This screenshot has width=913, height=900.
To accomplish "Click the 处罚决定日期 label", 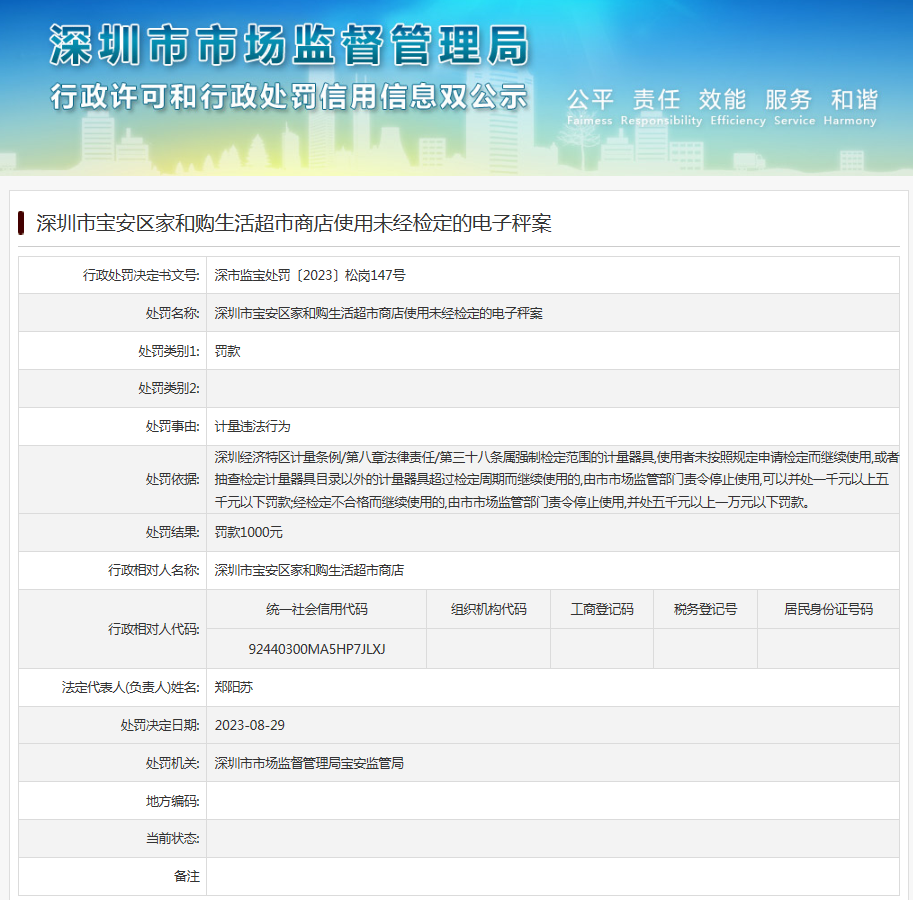I will [160, 725].
